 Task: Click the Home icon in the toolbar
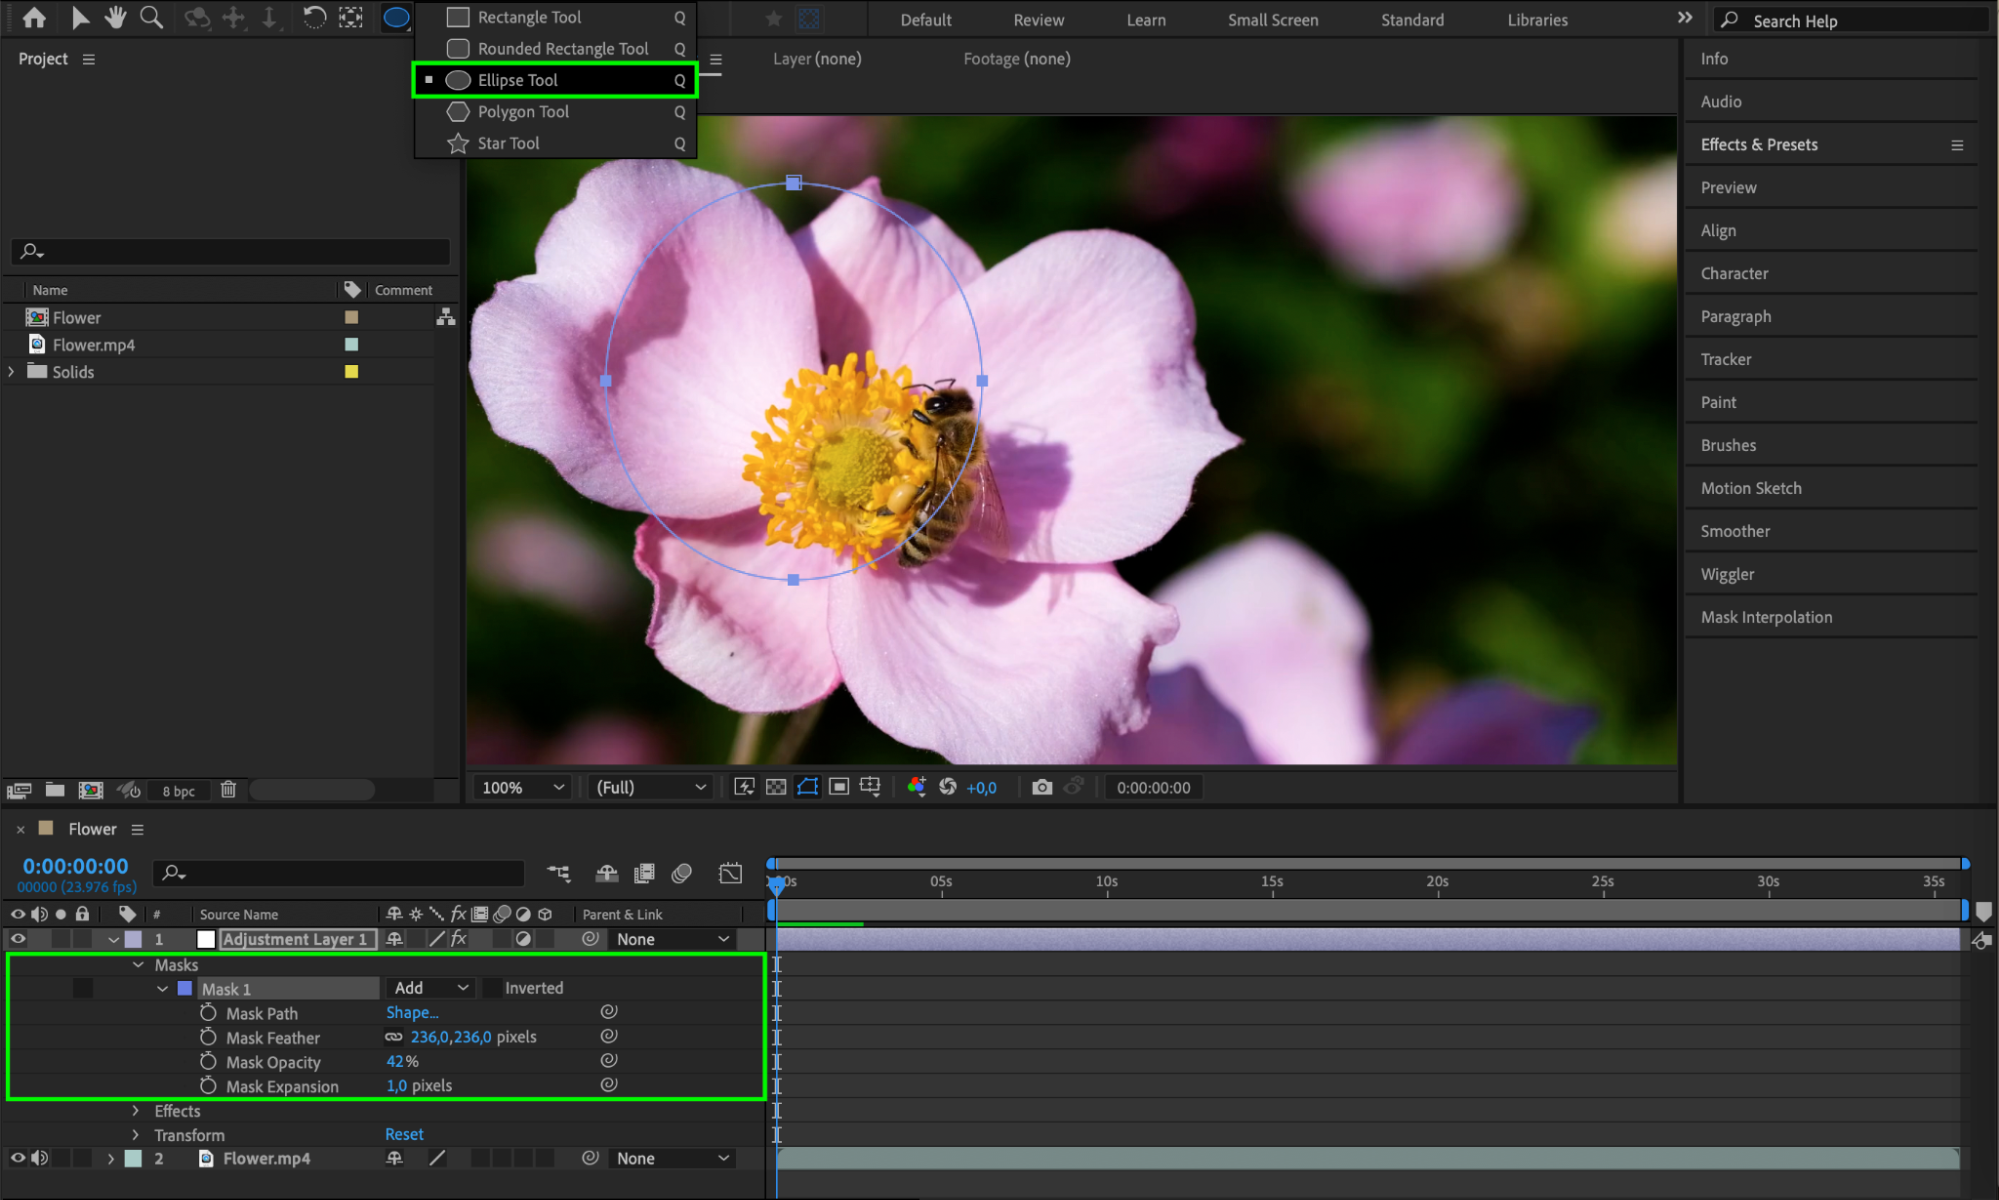(x=34, y=17)
